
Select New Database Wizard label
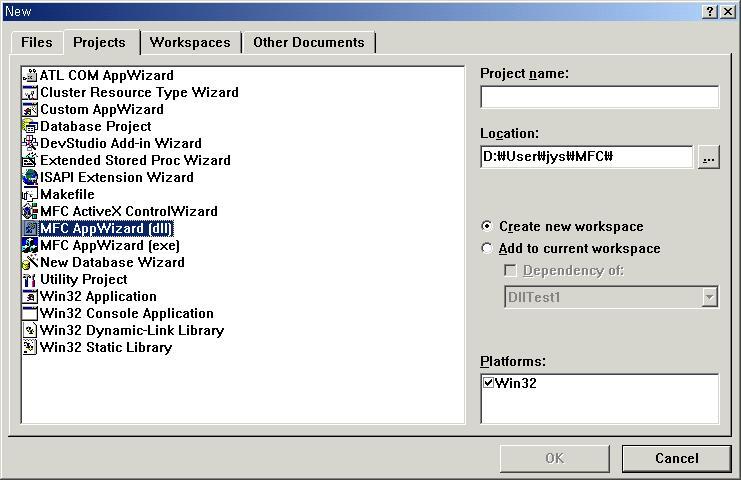click(112, 262)
